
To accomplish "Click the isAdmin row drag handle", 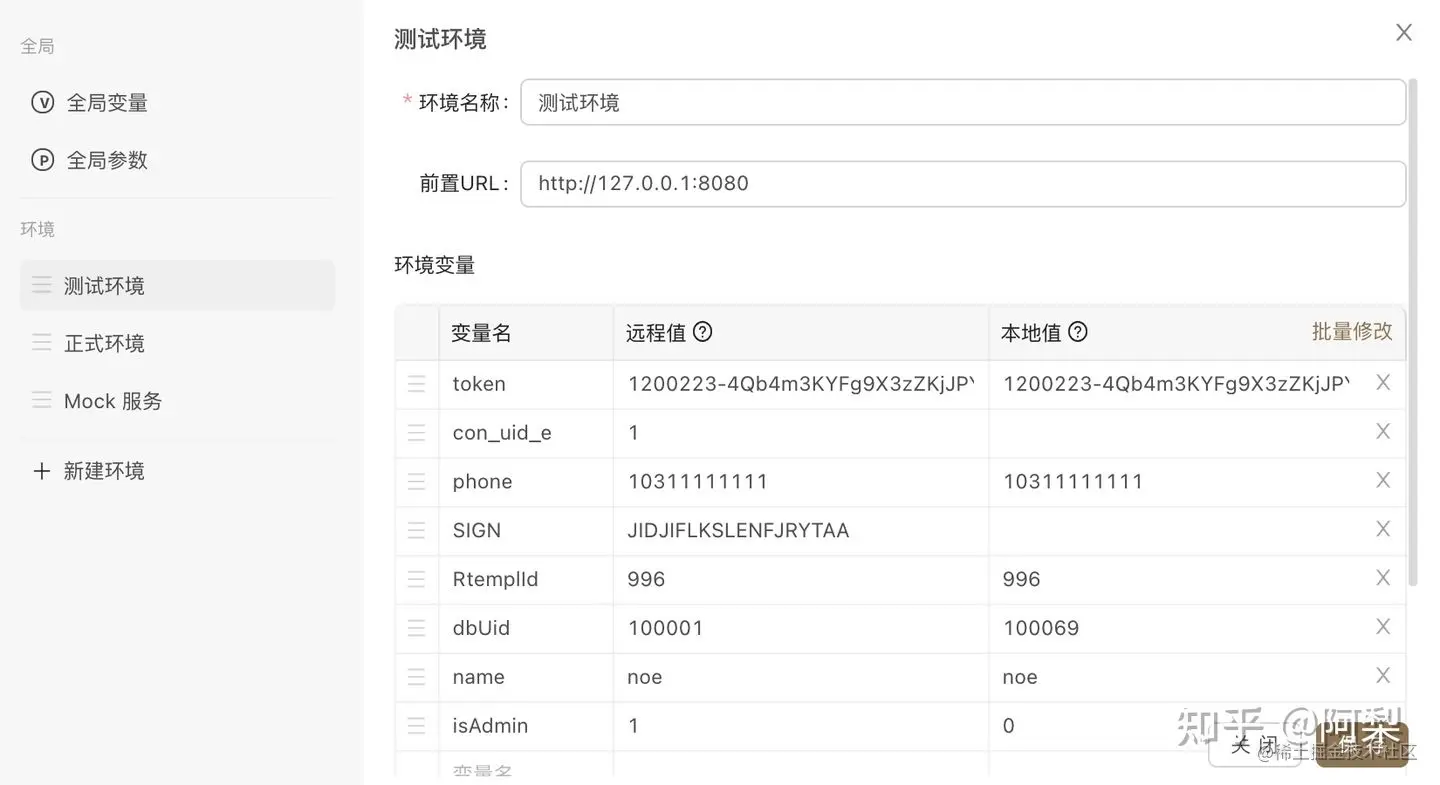I will 416,726.
